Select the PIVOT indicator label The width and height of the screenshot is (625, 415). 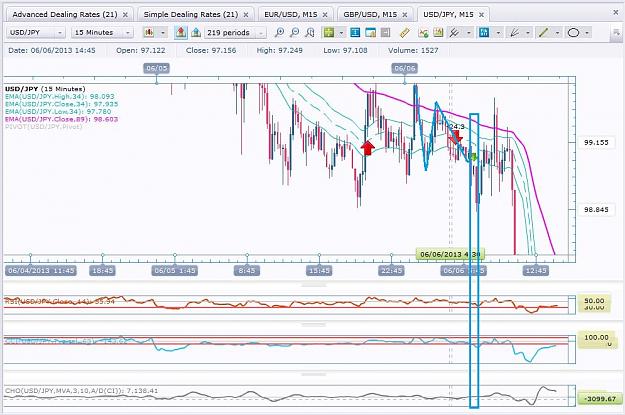coord(43,127)
